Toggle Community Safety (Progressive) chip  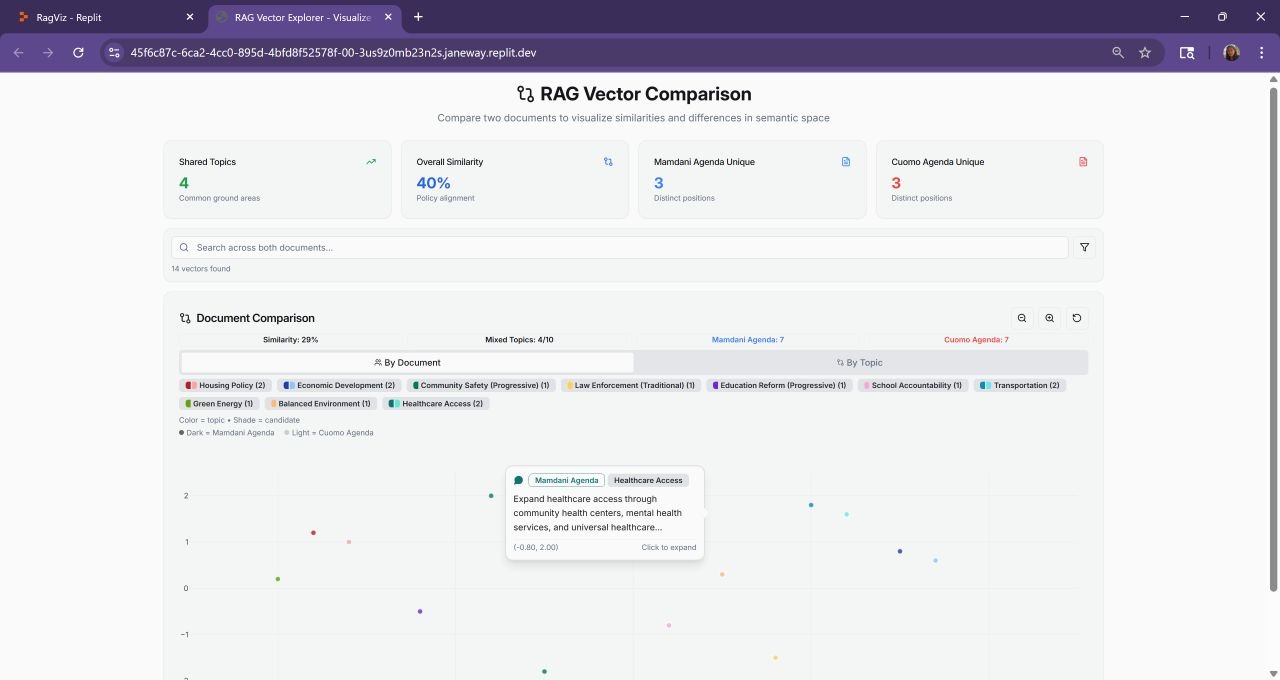(x=480, y=385)
